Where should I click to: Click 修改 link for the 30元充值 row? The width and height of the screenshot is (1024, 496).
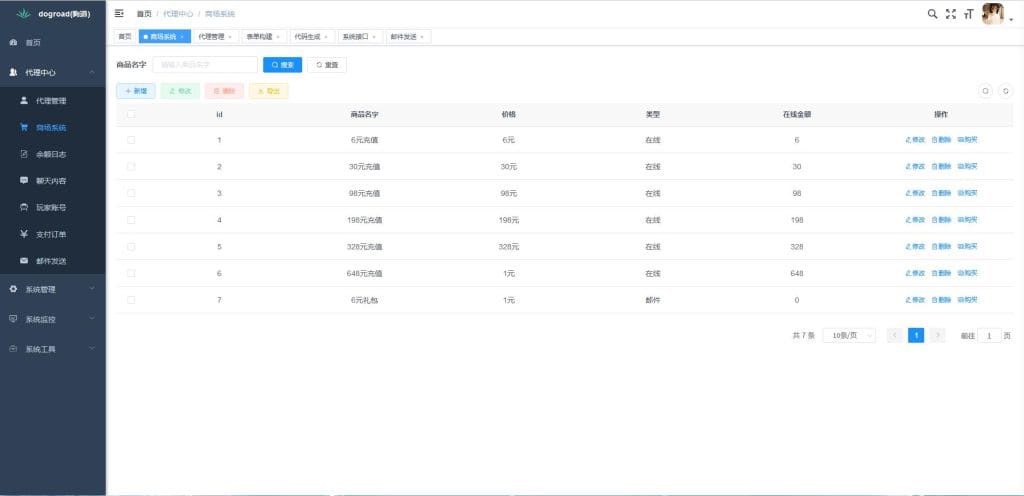(x=915, y=166)
